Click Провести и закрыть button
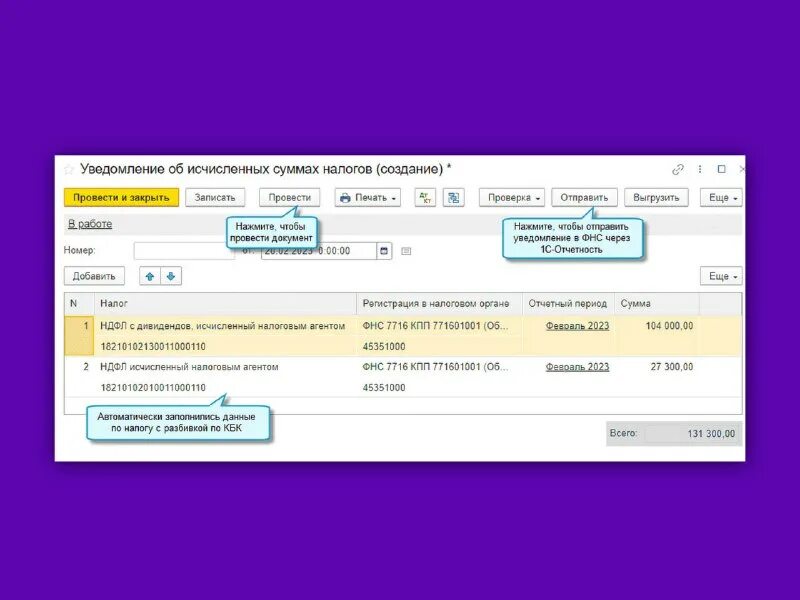 (x=121, y=197)
